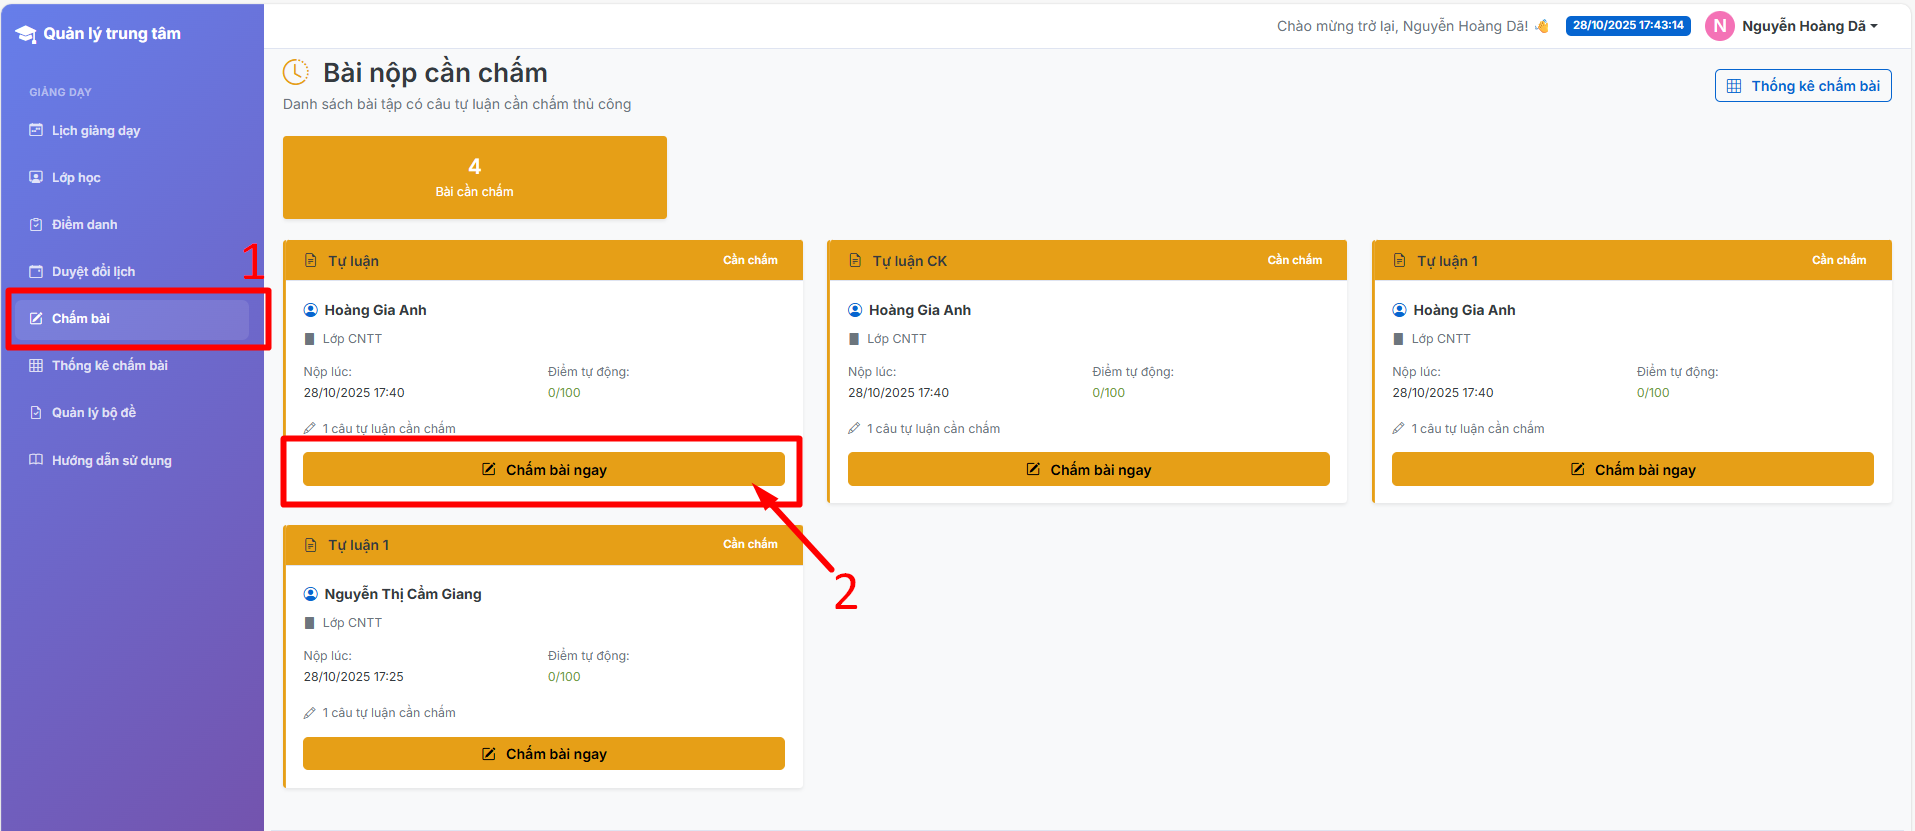Grade Nguyễn Thị Cẩm Giang's submission now
The image size is (1915, 831).
(543, 753)
